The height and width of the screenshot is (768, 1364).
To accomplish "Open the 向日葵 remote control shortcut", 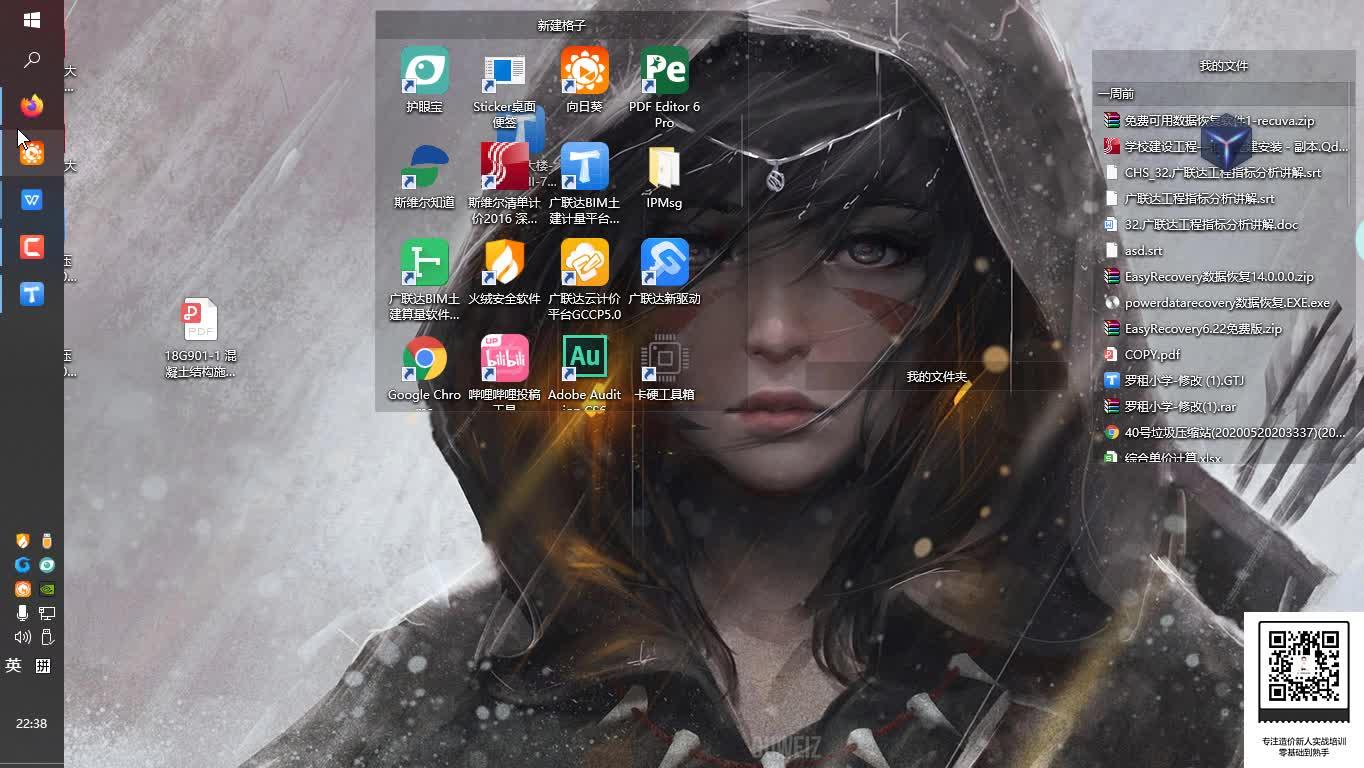I will click(585, 80).
